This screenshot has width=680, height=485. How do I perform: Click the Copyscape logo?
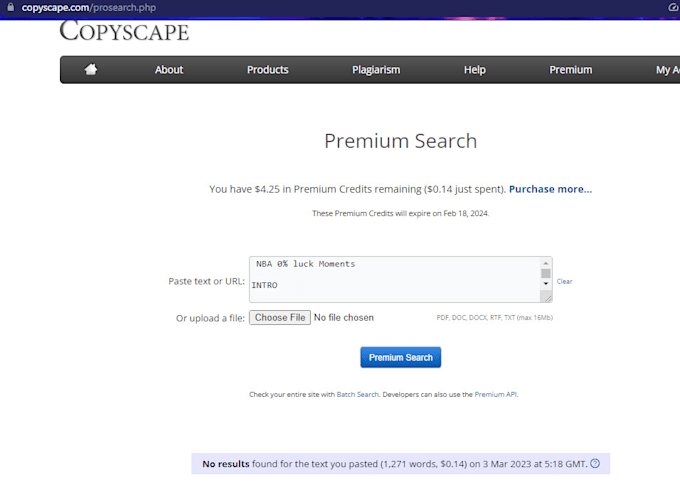click(124, 31)
